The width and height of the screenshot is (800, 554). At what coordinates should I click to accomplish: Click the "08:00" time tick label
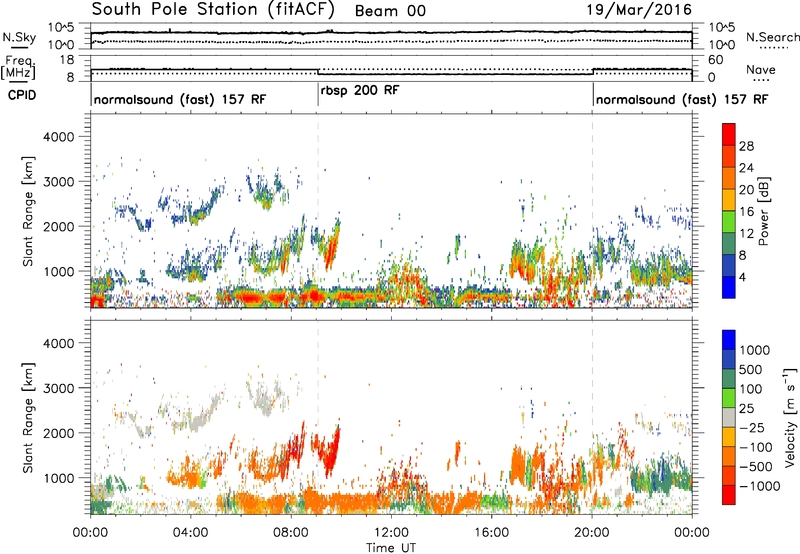(291, 533)
